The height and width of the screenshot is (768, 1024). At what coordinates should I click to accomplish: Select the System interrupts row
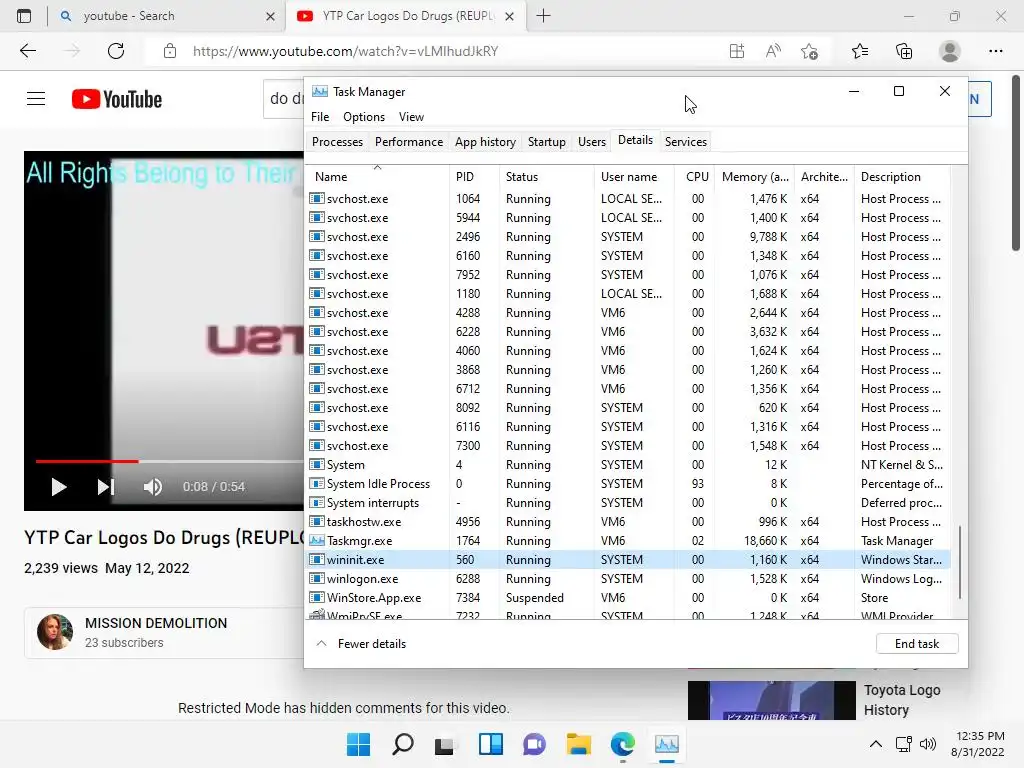coord(628,503)
